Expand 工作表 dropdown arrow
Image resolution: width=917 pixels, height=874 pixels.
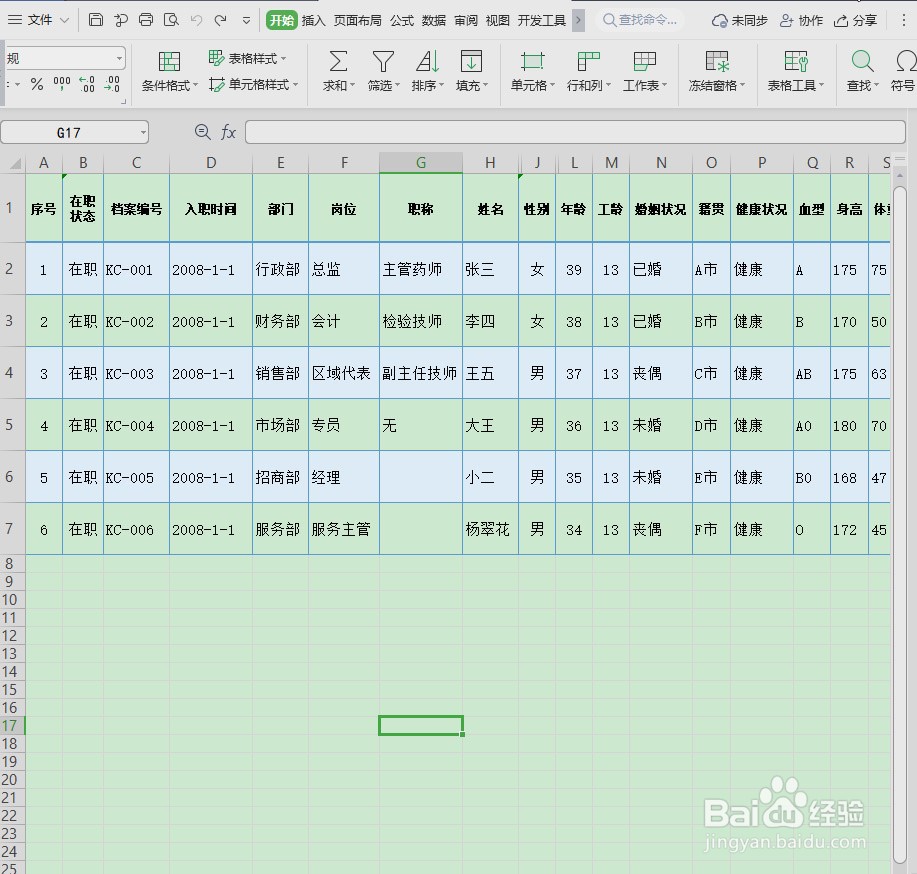click(x=664, y=85)
